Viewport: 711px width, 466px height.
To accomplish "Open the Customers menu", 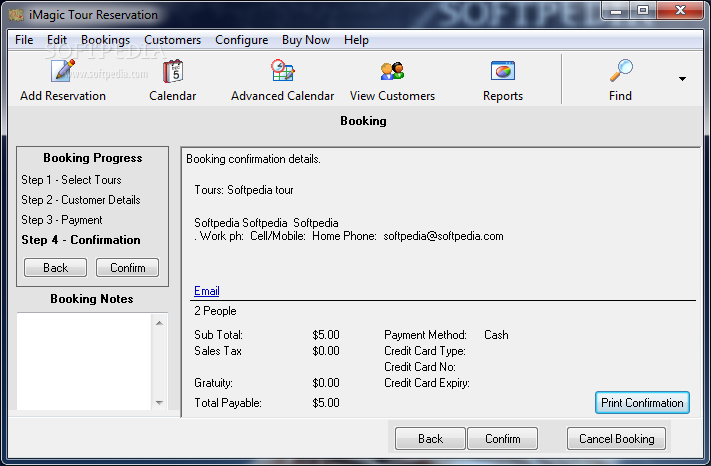I will pyautogui.click(x=172, y=40).
